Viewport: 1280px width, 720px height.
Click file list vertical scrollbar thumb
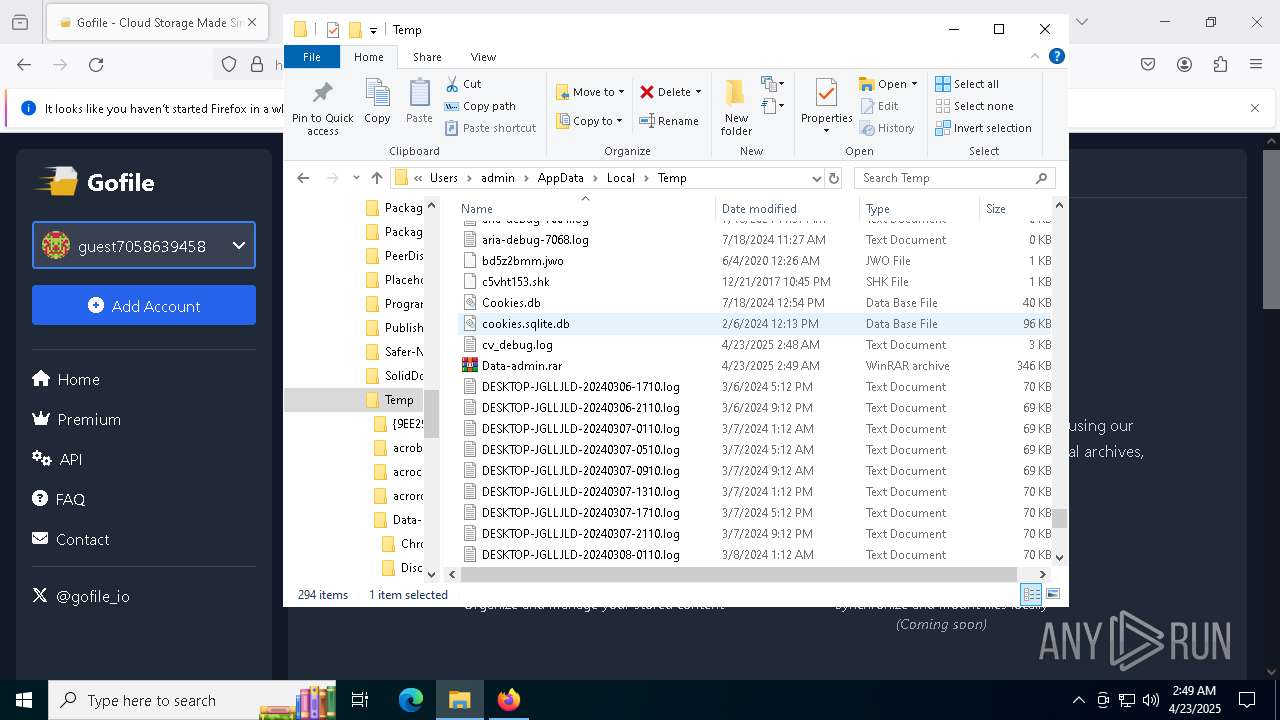pyautogui.click(x=1060, y=518)
